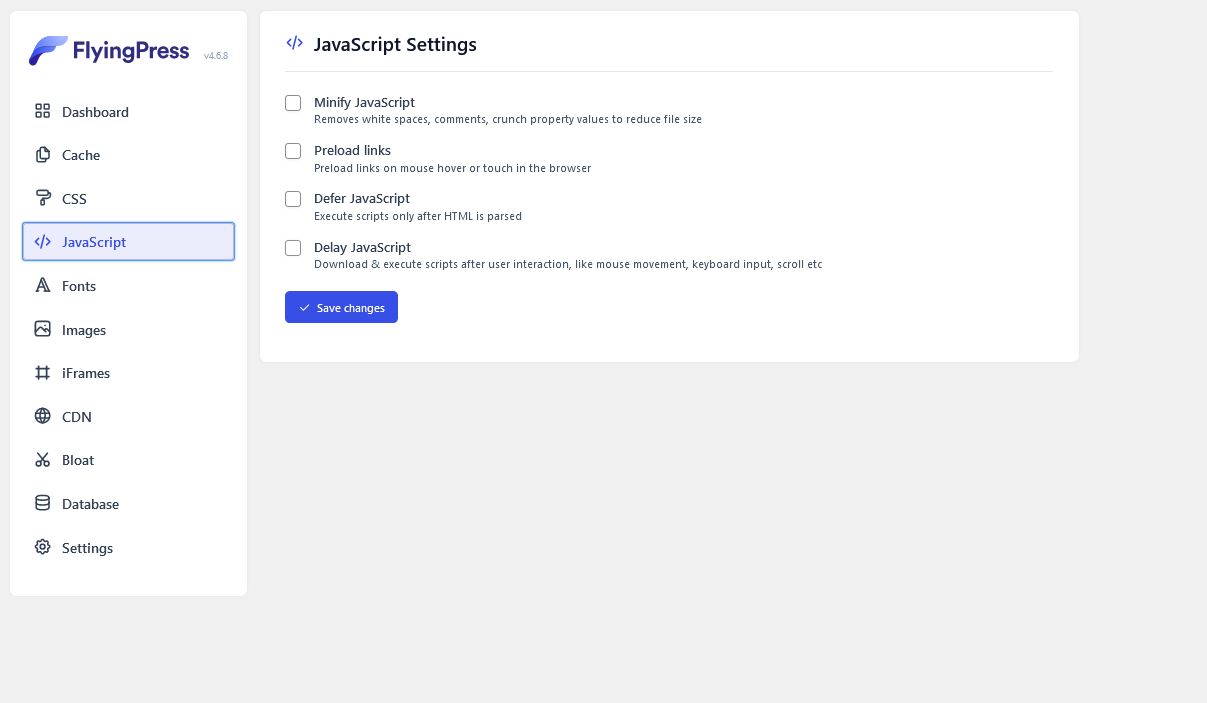Click the Fonts letter icon
The width and height of the screenshot is (1207, 703).
click(x=42, y=285)
